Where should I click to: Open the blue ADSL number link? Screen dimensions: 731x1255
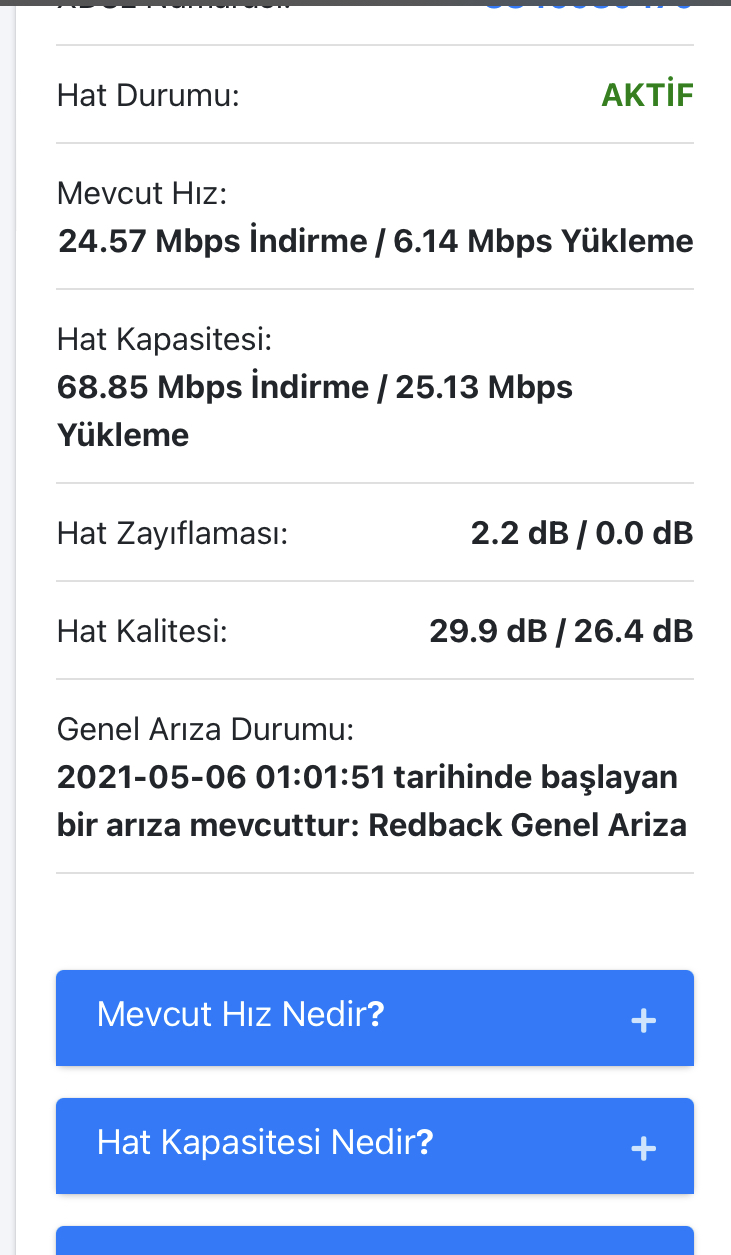click(x=588, y=5)
